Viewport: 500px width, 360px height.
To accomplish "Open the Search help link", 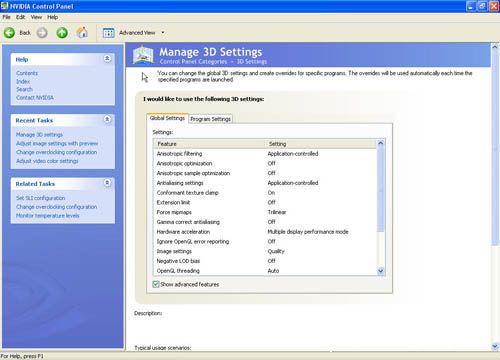I will [x=24, y=89].
